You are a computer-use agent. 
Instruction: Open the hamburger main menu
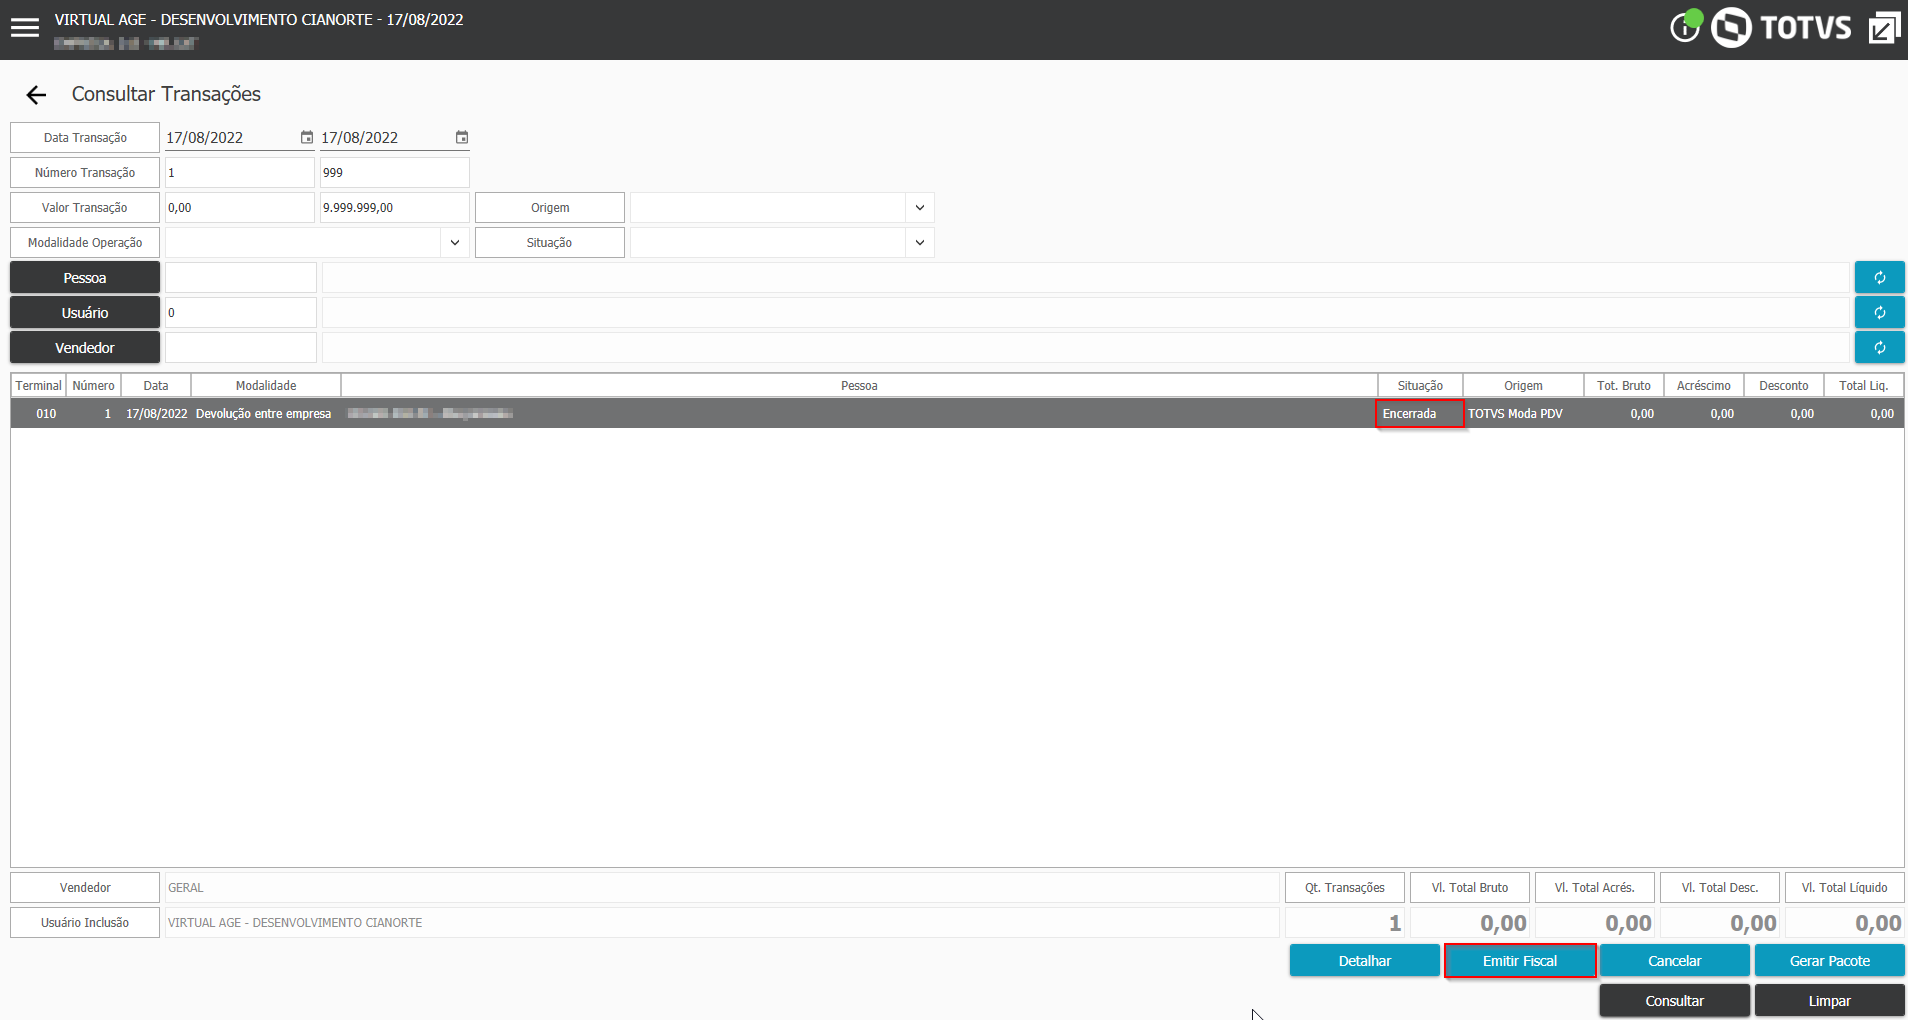[x=25, y=28]
